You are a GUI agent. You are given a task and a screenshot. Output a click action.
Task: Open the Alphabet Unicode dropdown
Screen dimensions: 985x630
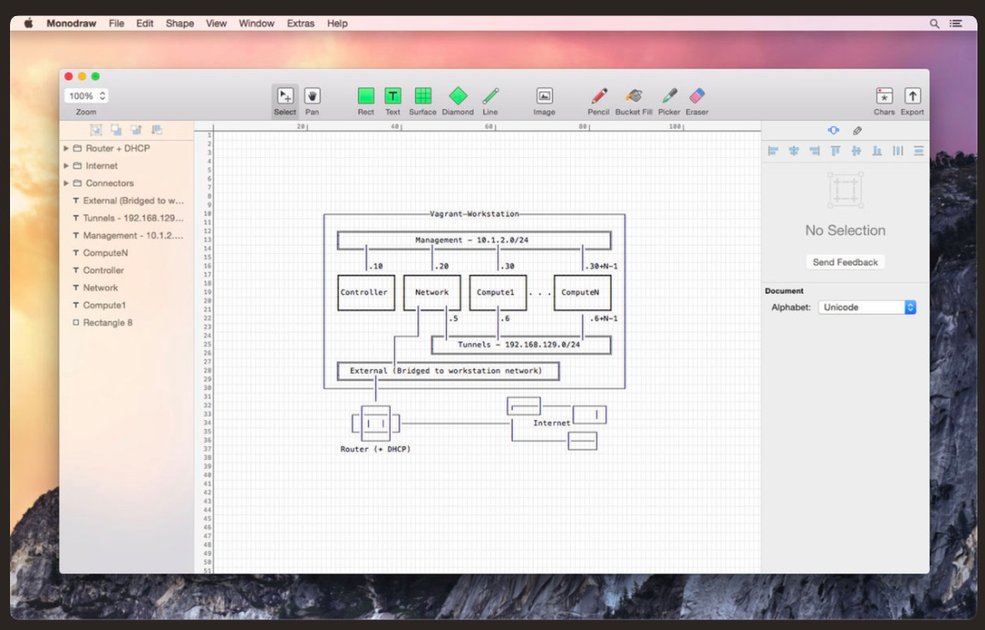868,307
